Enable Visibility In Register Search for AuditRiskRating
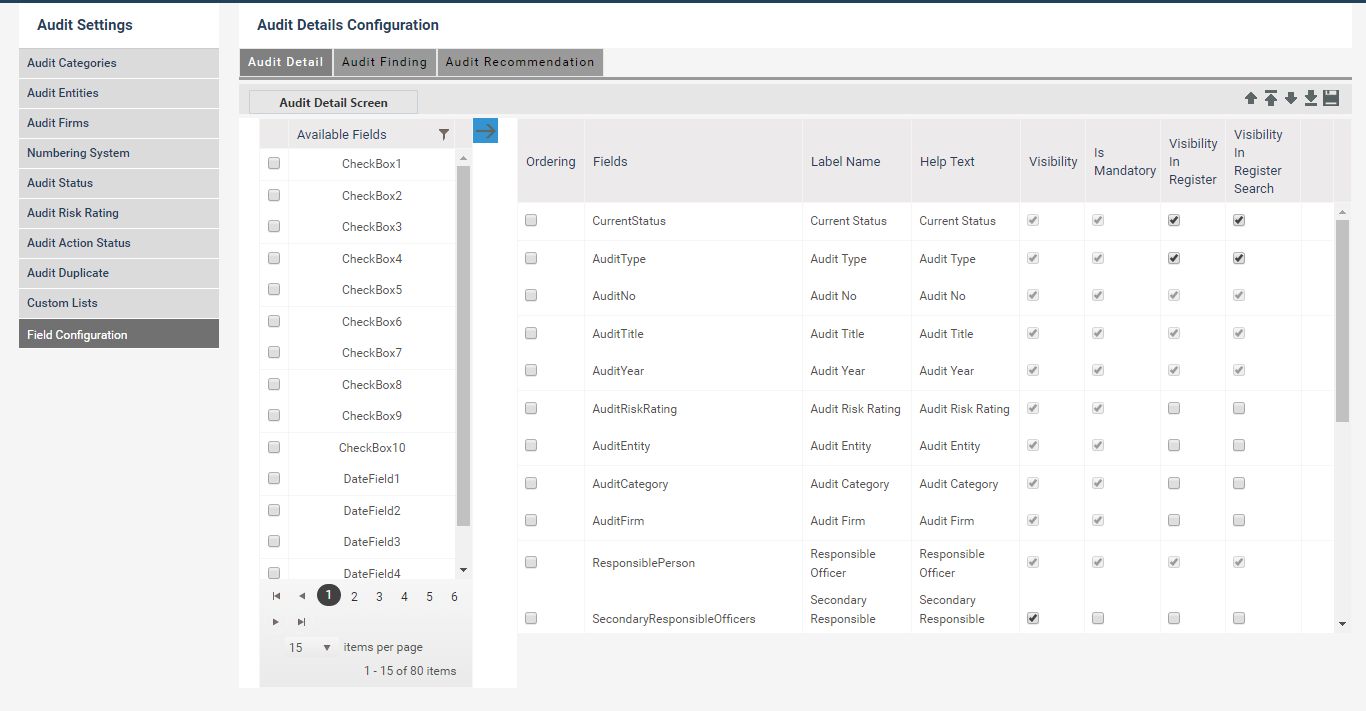 pyautogui.click(x=1238, y=407)
